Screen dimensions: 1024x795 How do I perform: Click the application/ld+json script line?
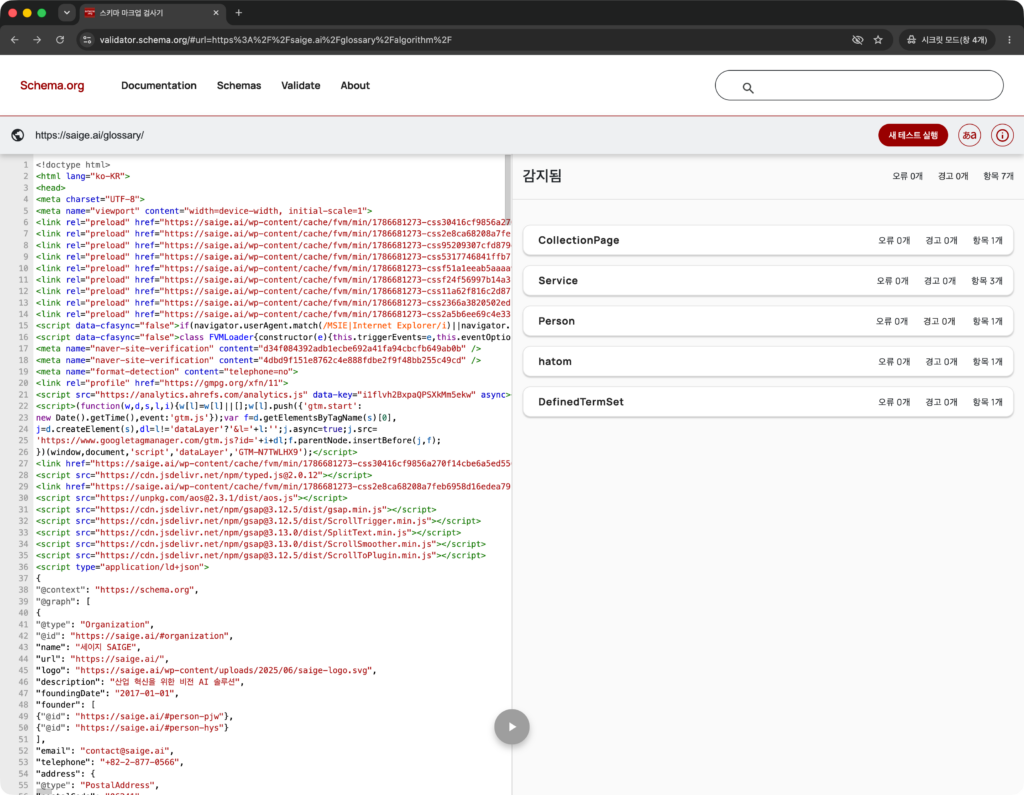[x=123, y=567]
